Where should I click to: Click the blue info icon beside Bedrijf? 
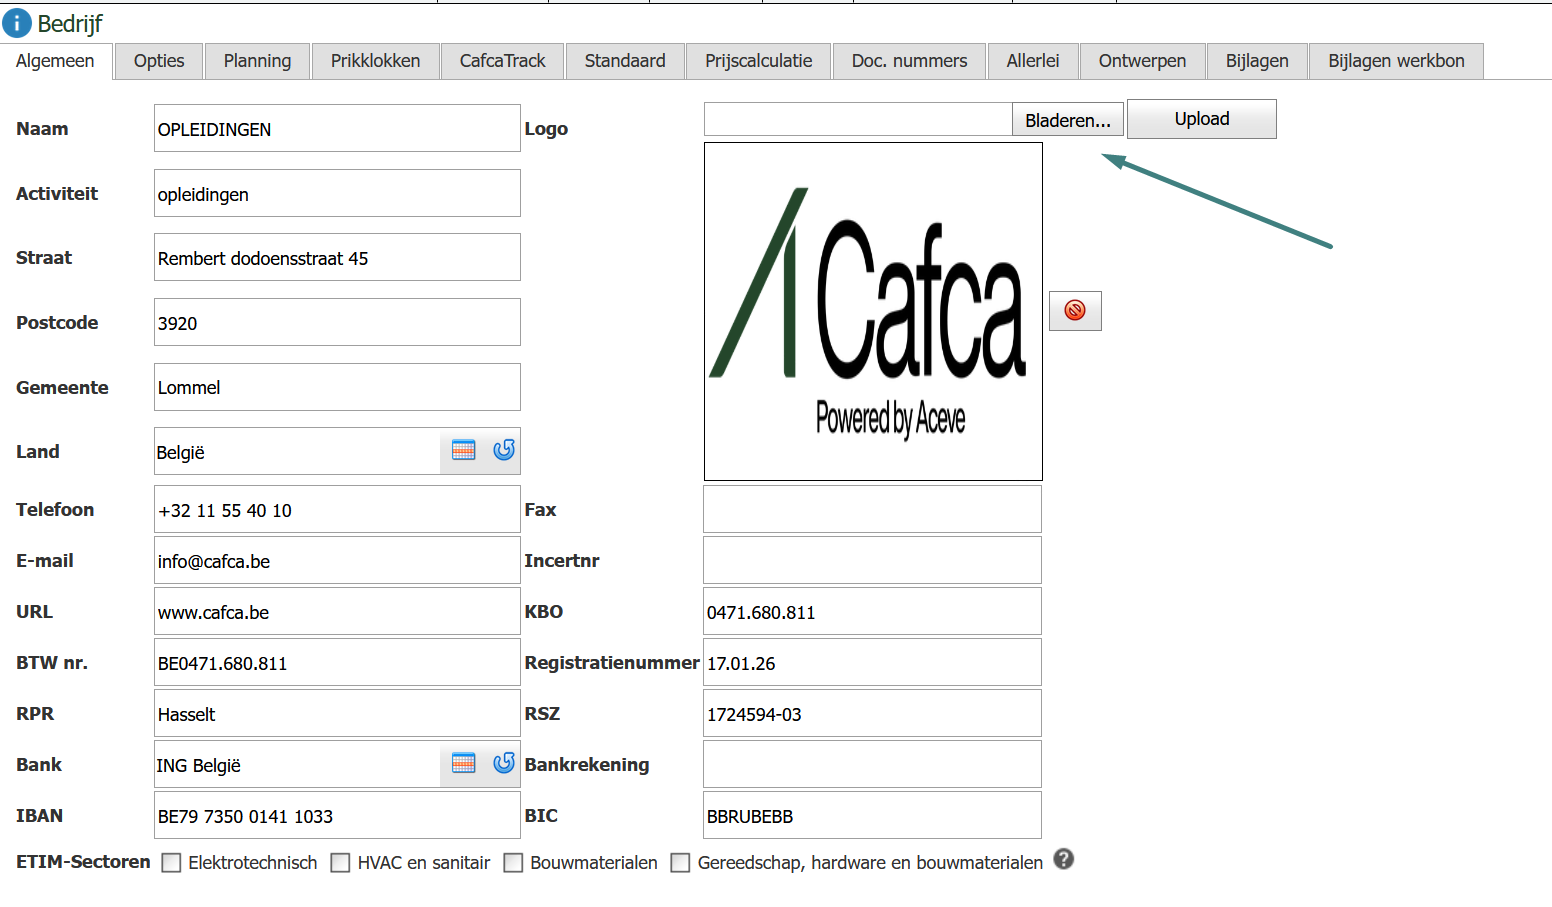point(17,23)
